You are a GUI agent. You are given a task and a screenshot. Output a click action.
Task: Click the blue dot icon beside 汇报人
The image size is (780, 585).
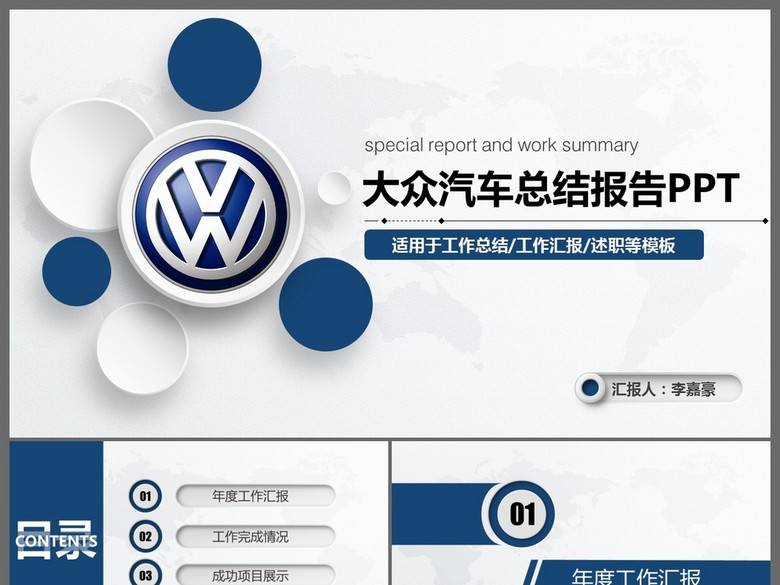point(590,389)
